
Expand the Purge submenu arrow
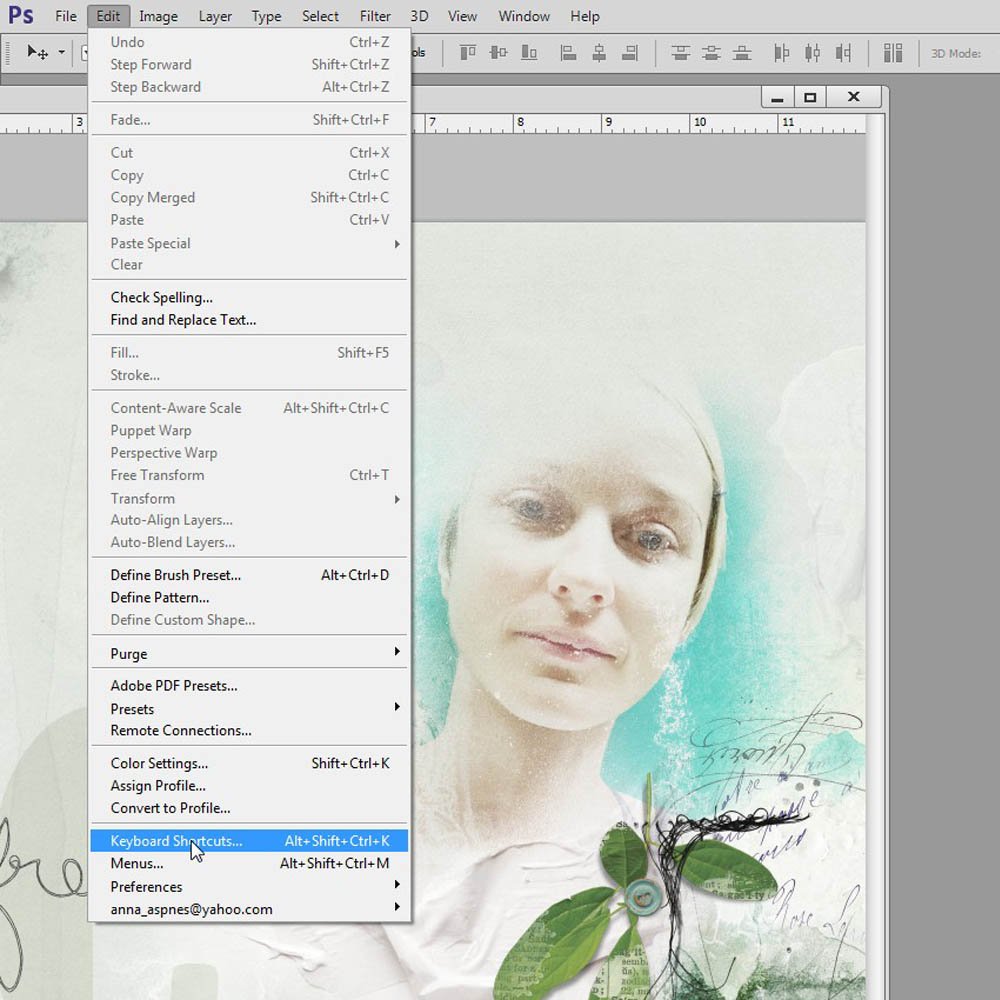coord(397,651)
